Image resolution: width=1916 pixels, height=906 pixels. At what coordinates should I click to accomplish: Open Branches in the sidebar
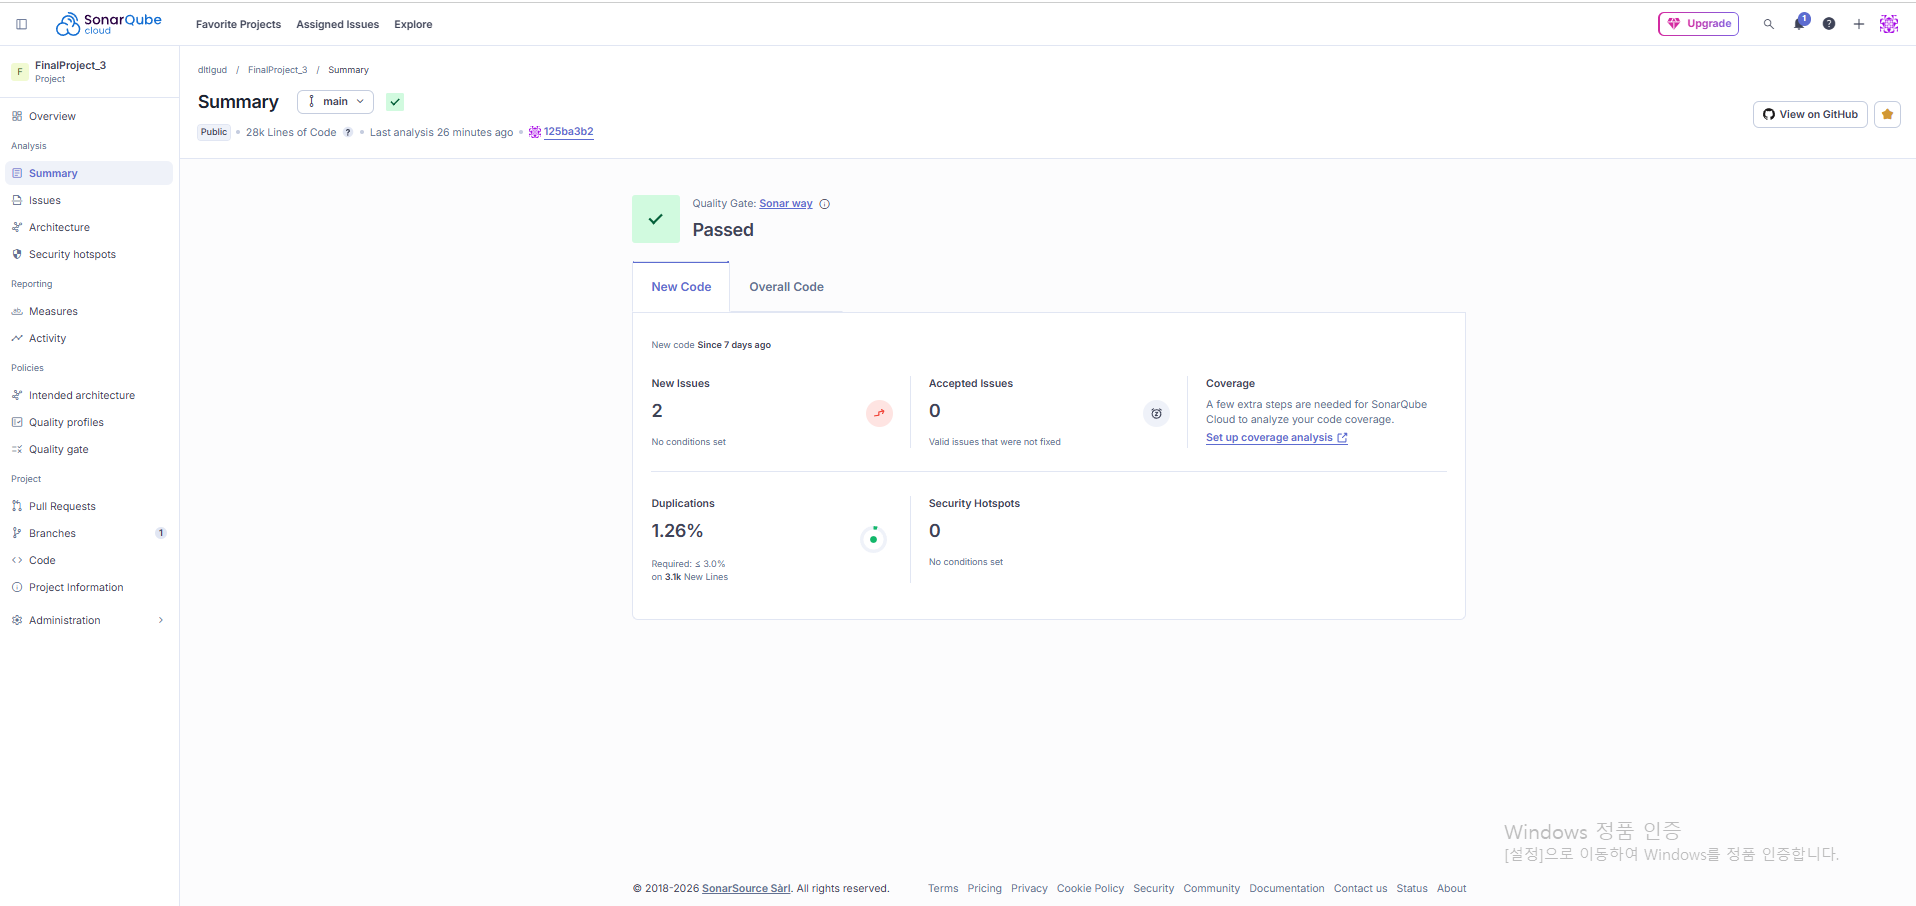88,533
